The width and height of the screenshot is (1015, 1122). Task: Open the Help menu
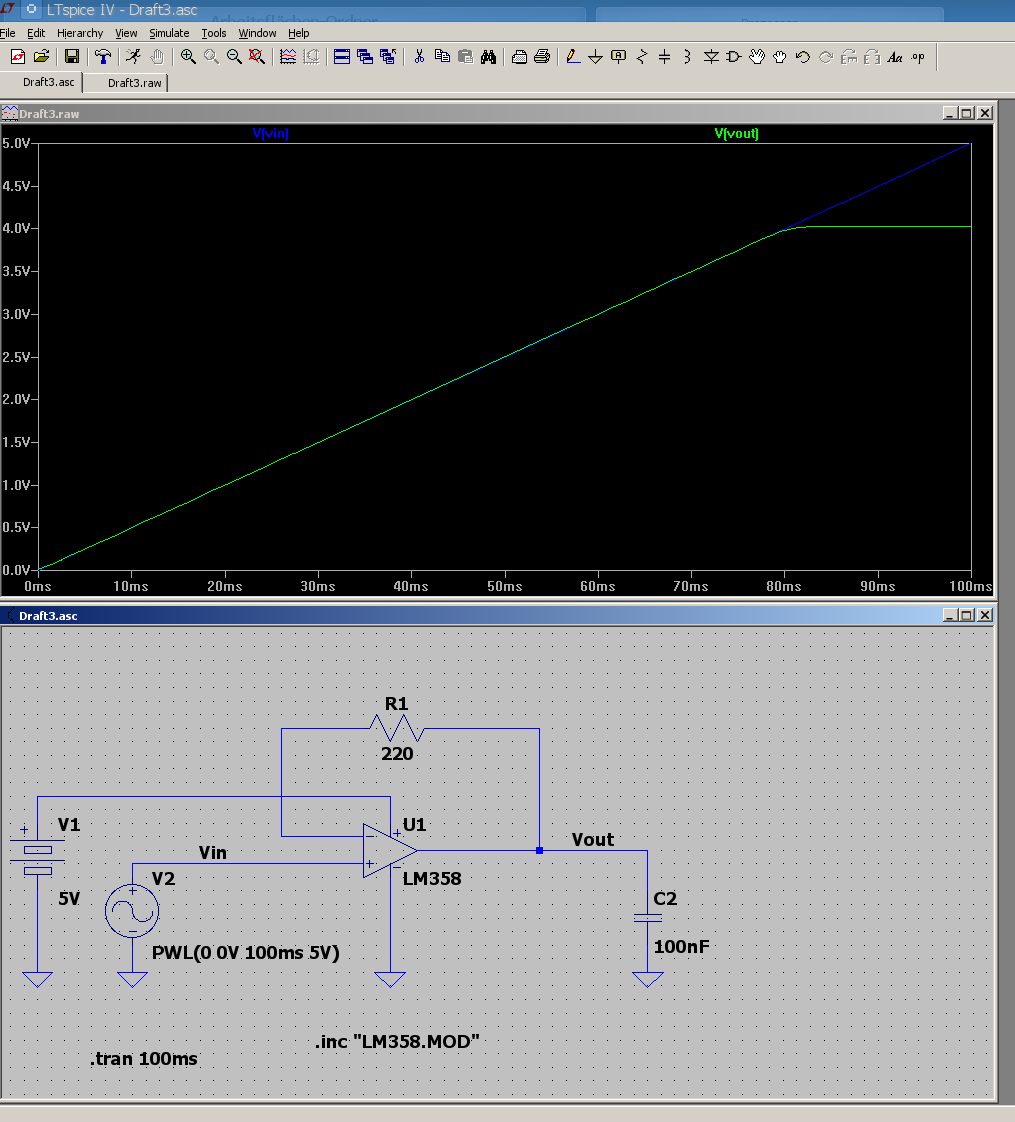click(298, 33)
